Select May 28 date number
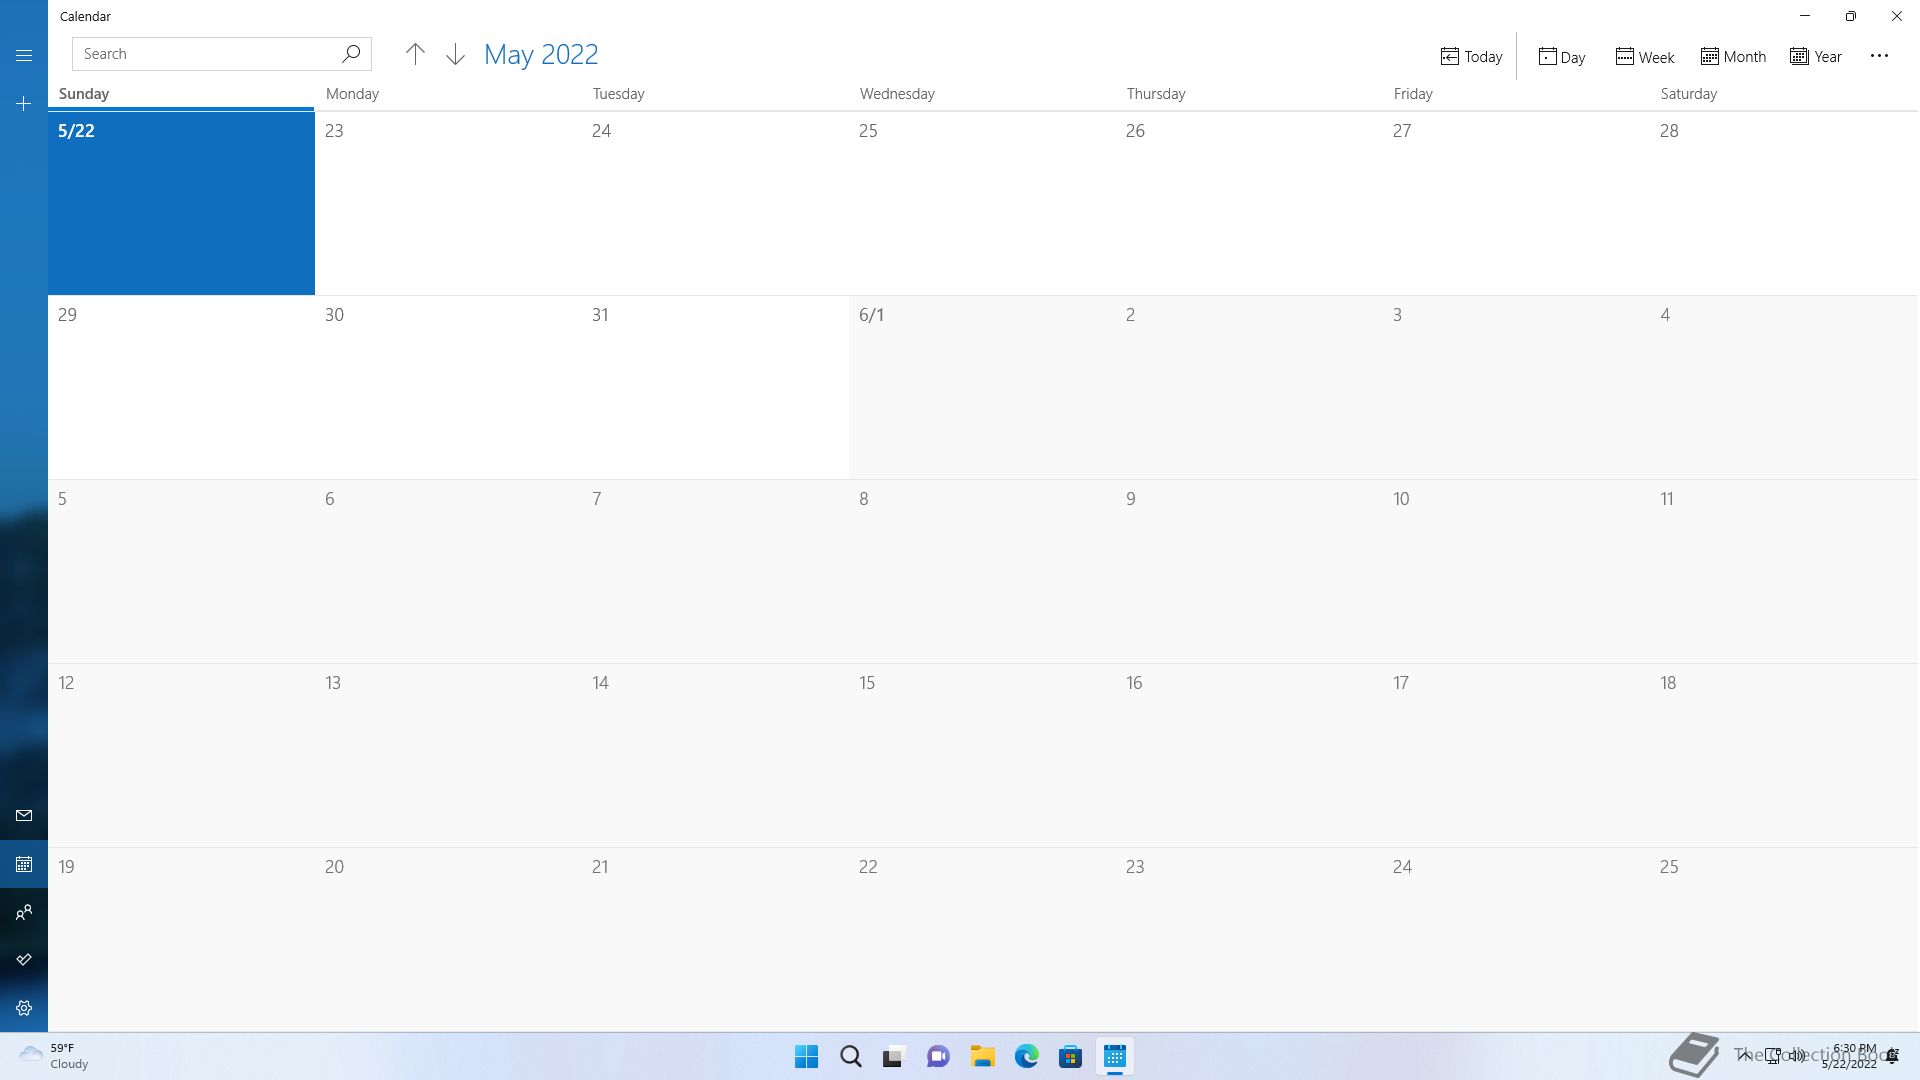 point(1669,131)
